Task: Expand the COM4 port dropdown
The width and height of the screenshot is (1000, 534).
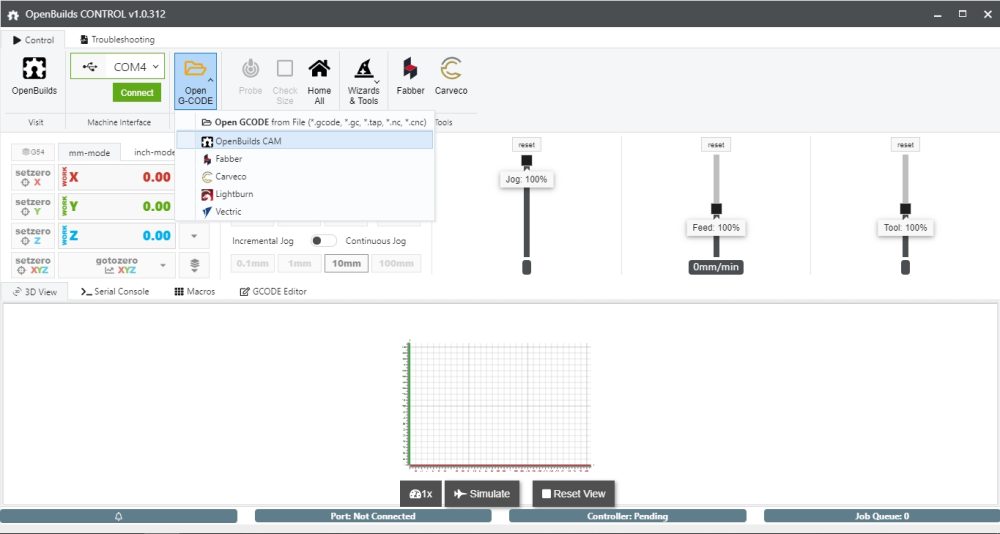Action: coord(157,67)
